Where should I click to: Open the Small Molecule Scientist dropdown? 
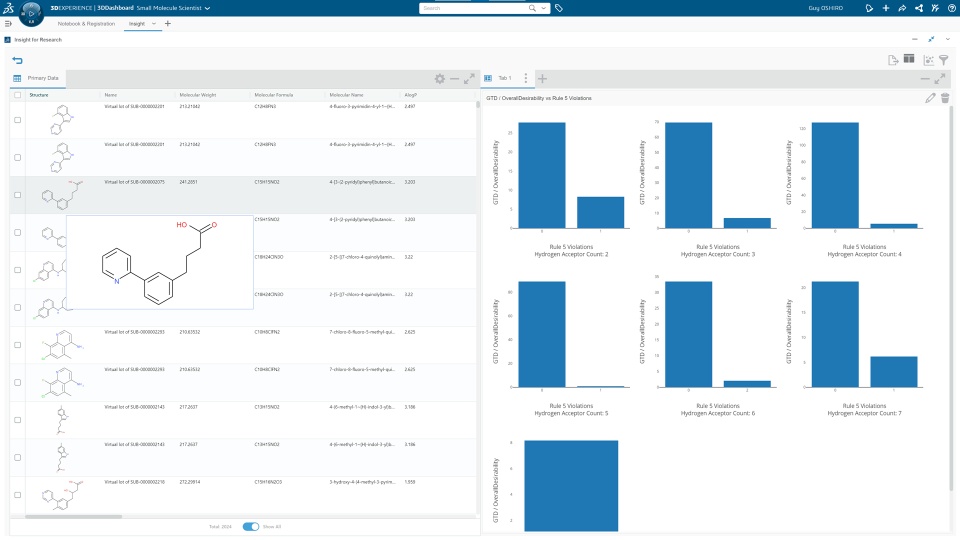[x=207, y=9]
